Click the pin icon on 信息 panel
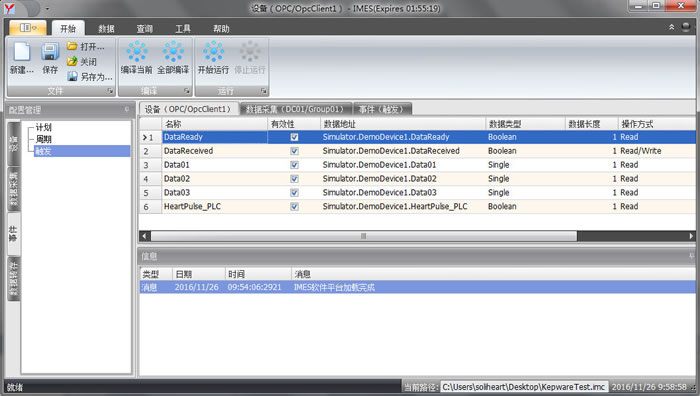The width and height of the screenshot is (700, 396). point(692,256)
